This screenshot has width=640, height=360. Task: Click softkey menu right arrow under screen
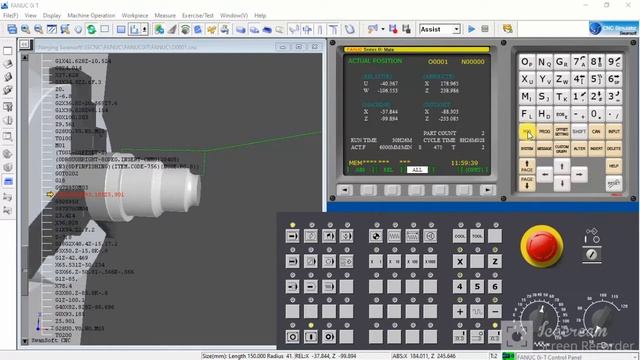pyautogui.click(x=487, y=190)
